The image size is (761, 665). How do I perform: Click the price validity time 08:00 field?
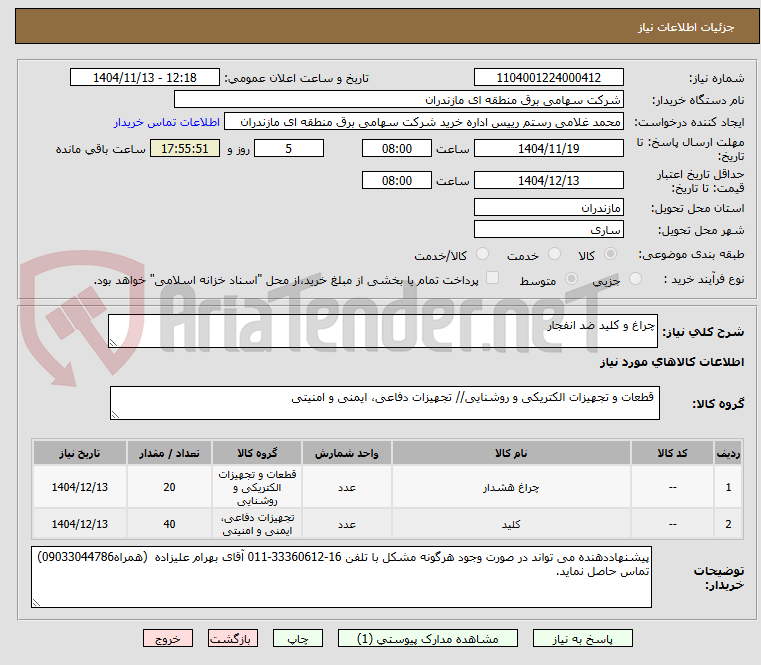pyautogui.click(x=397, y=180)
